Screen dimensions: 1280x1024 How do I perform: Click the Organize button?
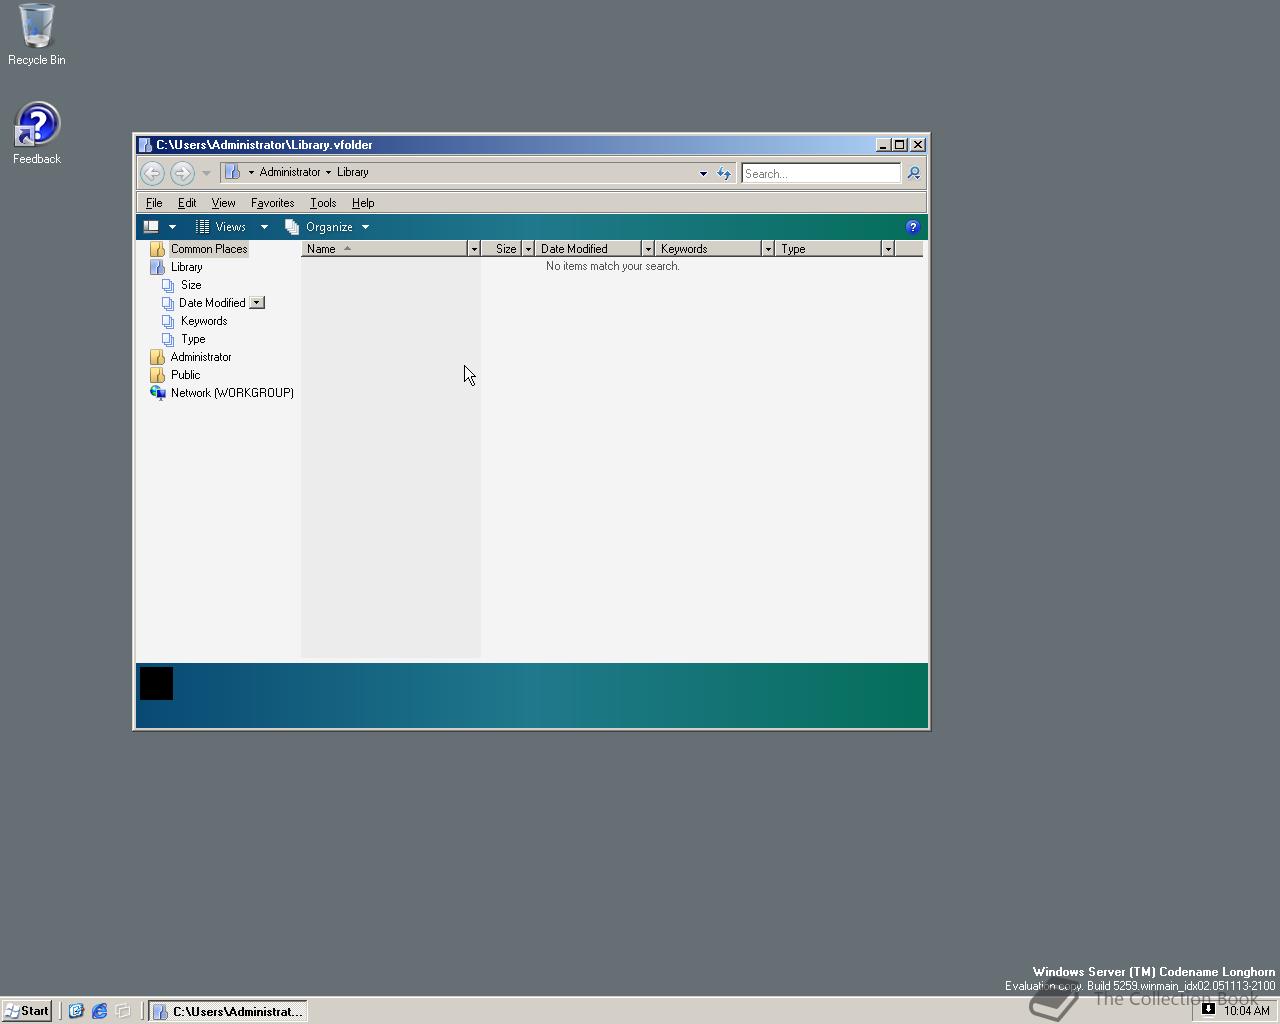[328, 227]
